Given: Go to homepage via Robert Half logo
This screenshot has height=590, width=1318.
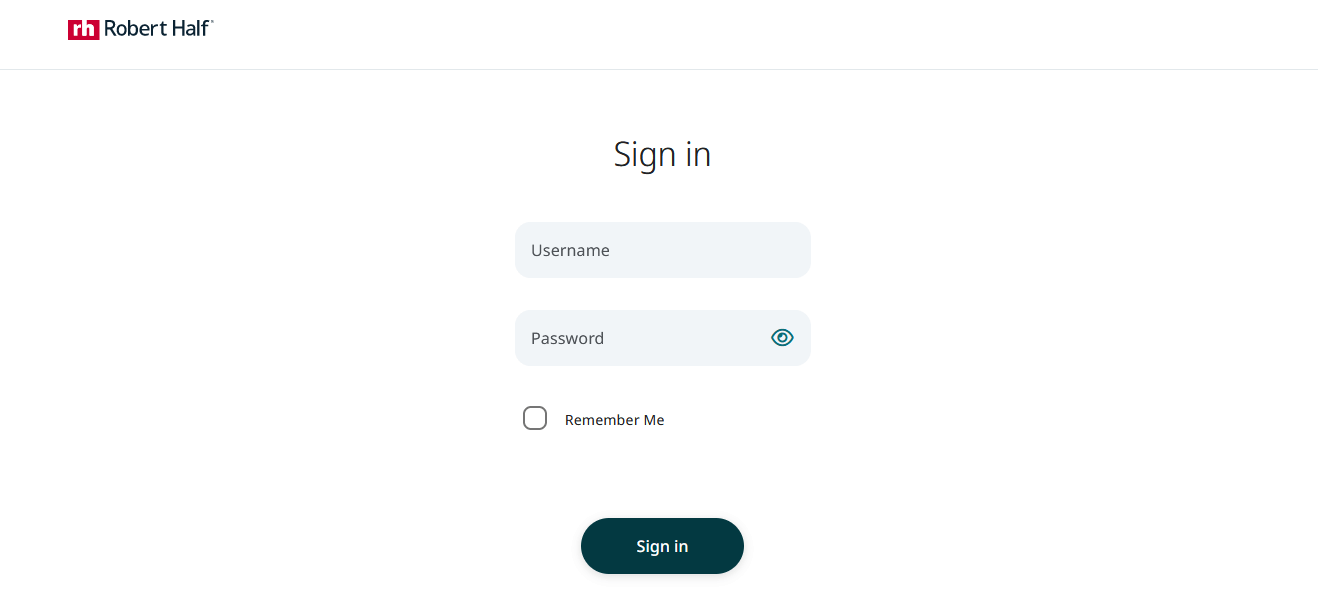Looking at the screenshot, I should [141, 29].
